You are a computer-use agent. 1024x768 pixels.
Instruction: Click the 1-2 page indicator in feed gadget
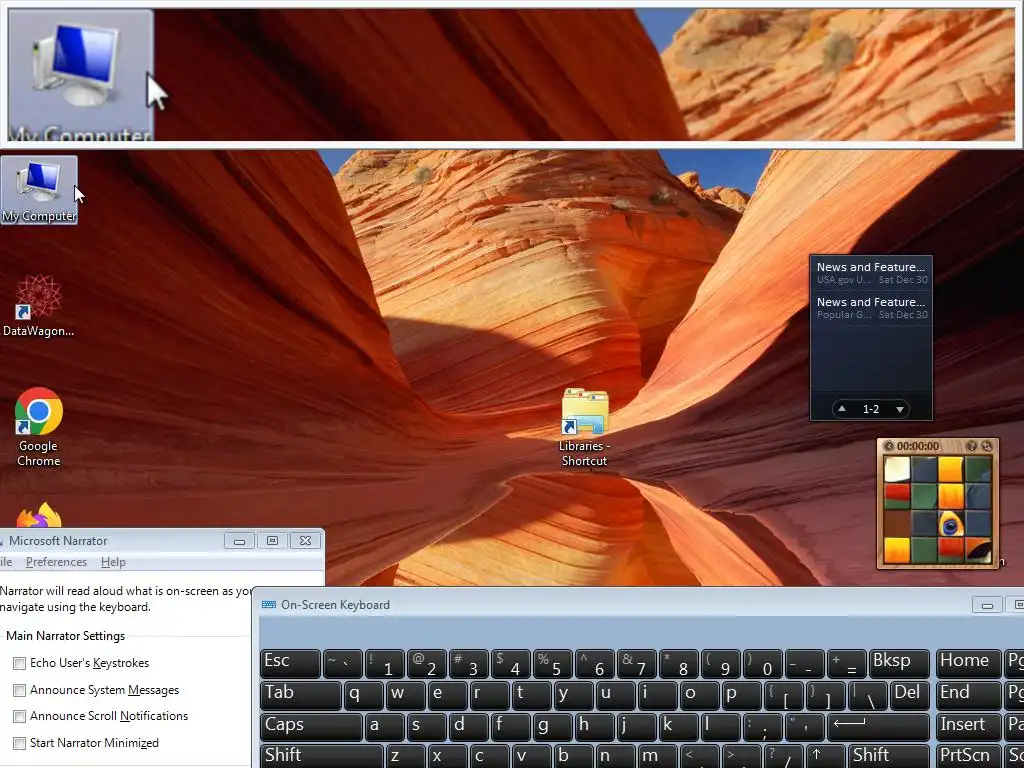click(871, 409)
